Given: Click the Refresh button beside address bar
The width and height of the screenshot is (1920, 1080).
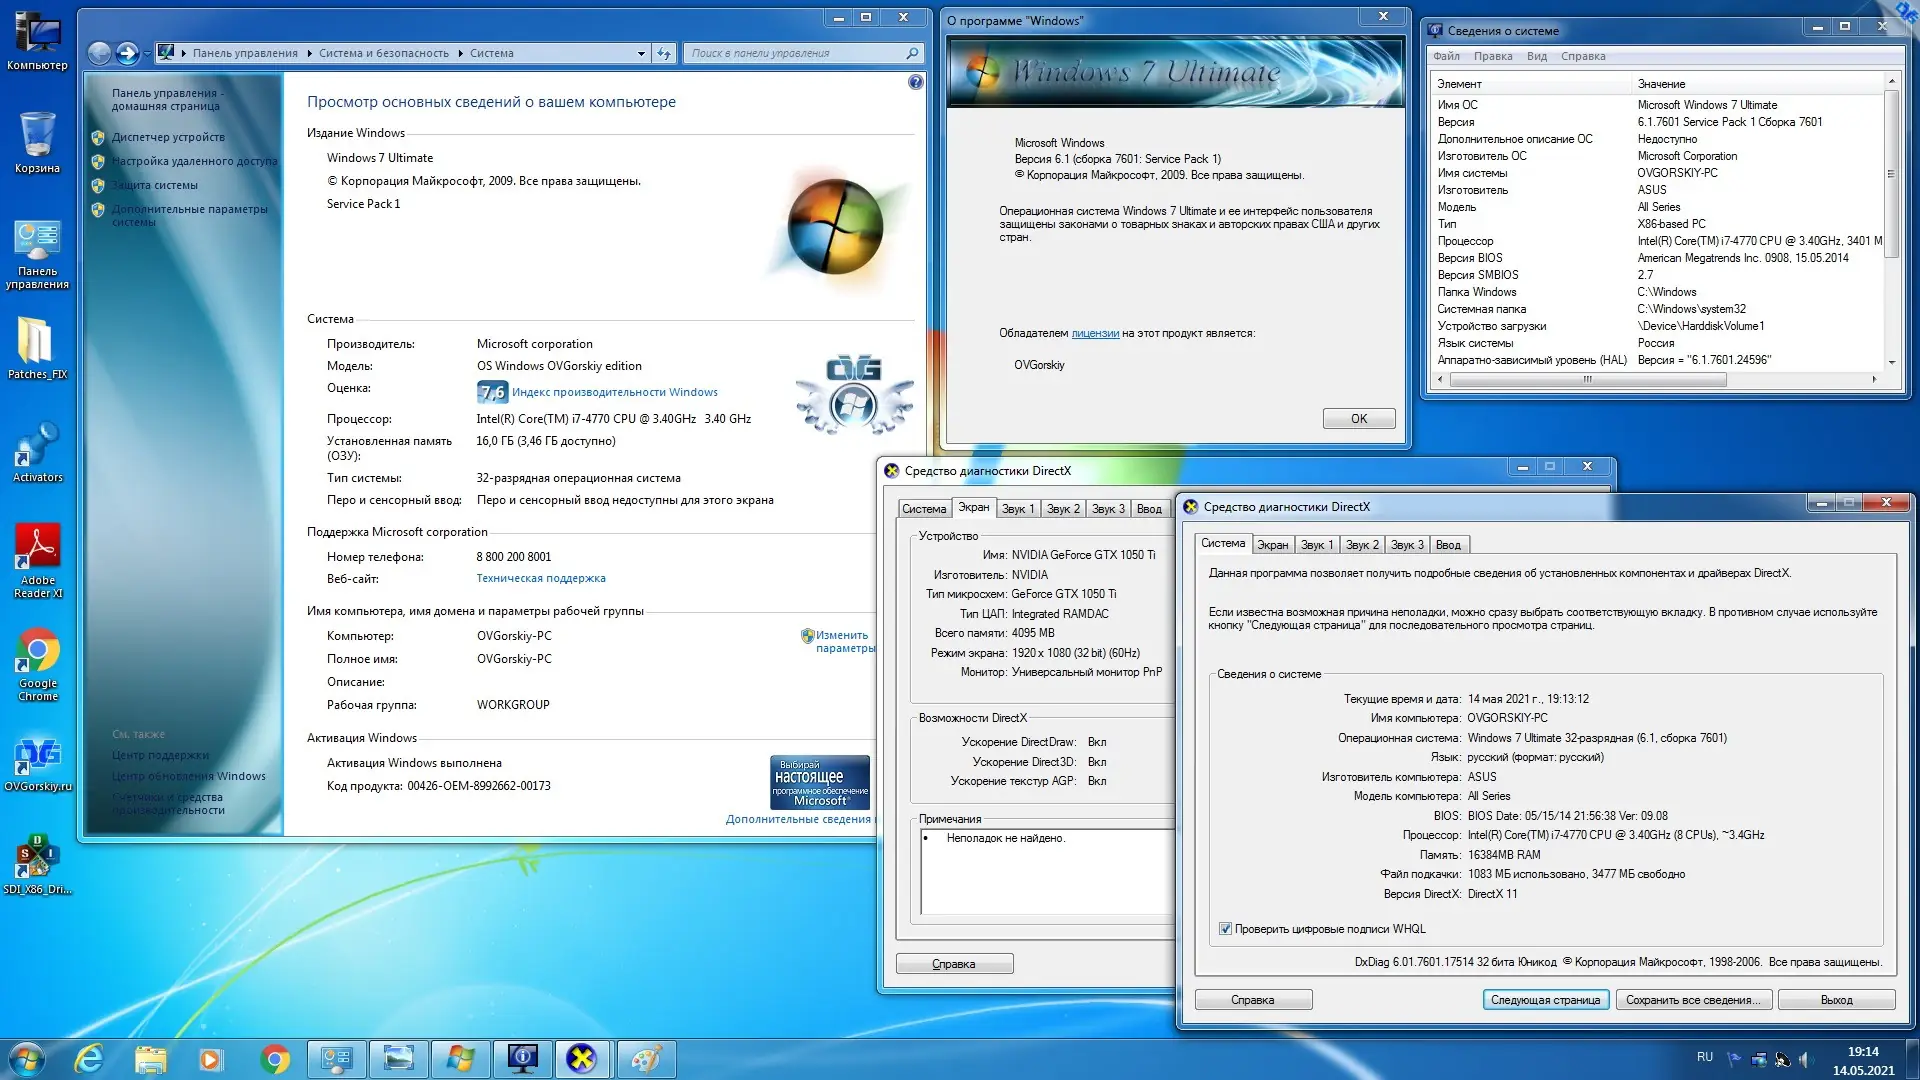Looking at the screenshot, I should [x=664, y=53].
